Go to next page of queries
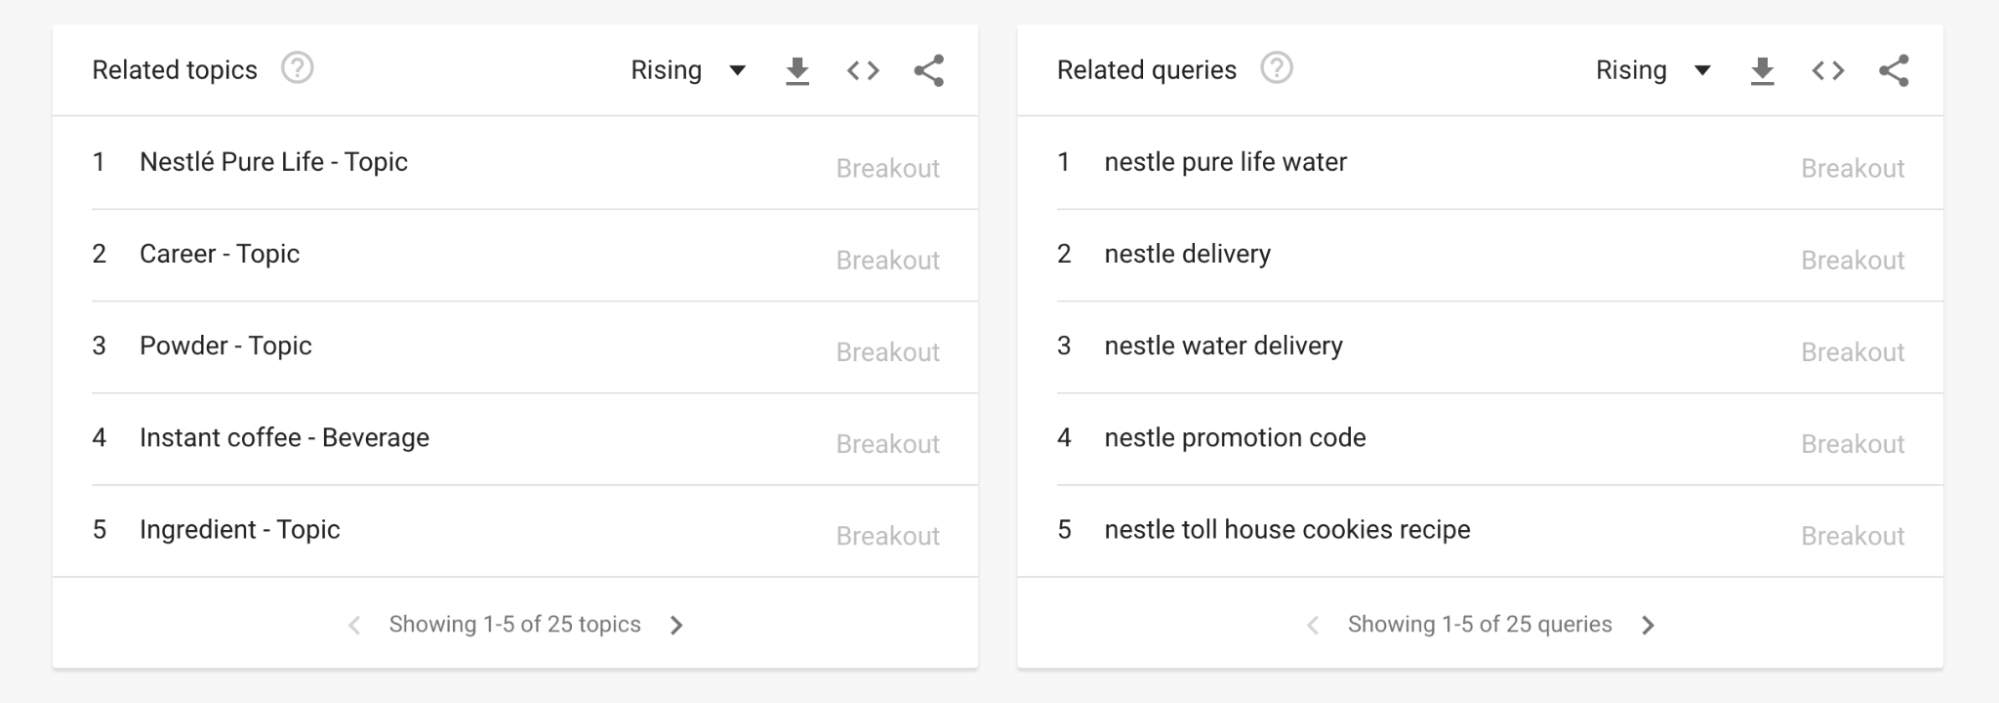1999x703 pixels. tap(1648, 625)
